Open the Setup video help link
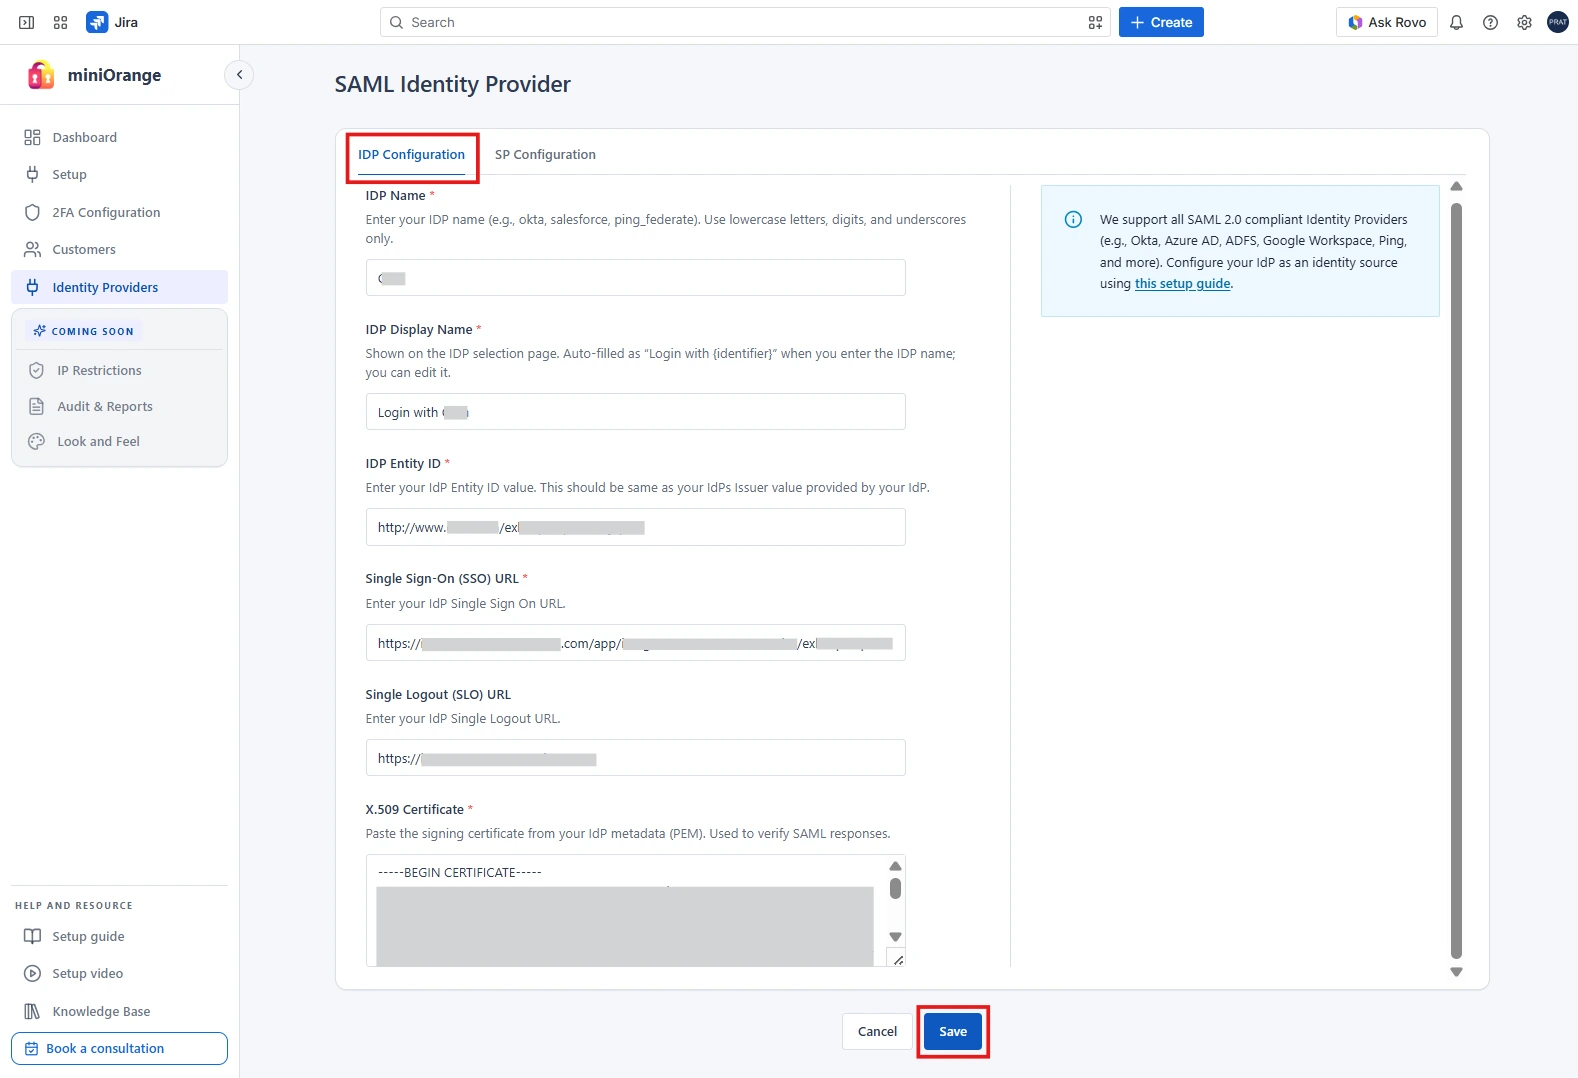This screenshot has height=1078, width=1578. [x=120, y=973]
